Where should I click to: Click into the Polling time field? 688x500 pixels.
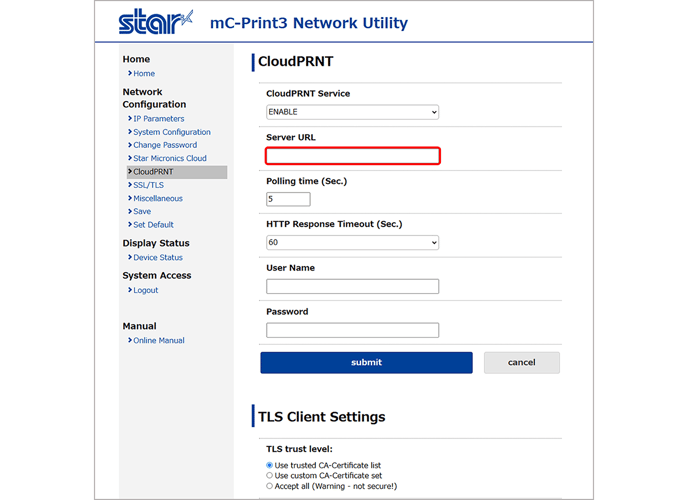[x=288, y=199]
